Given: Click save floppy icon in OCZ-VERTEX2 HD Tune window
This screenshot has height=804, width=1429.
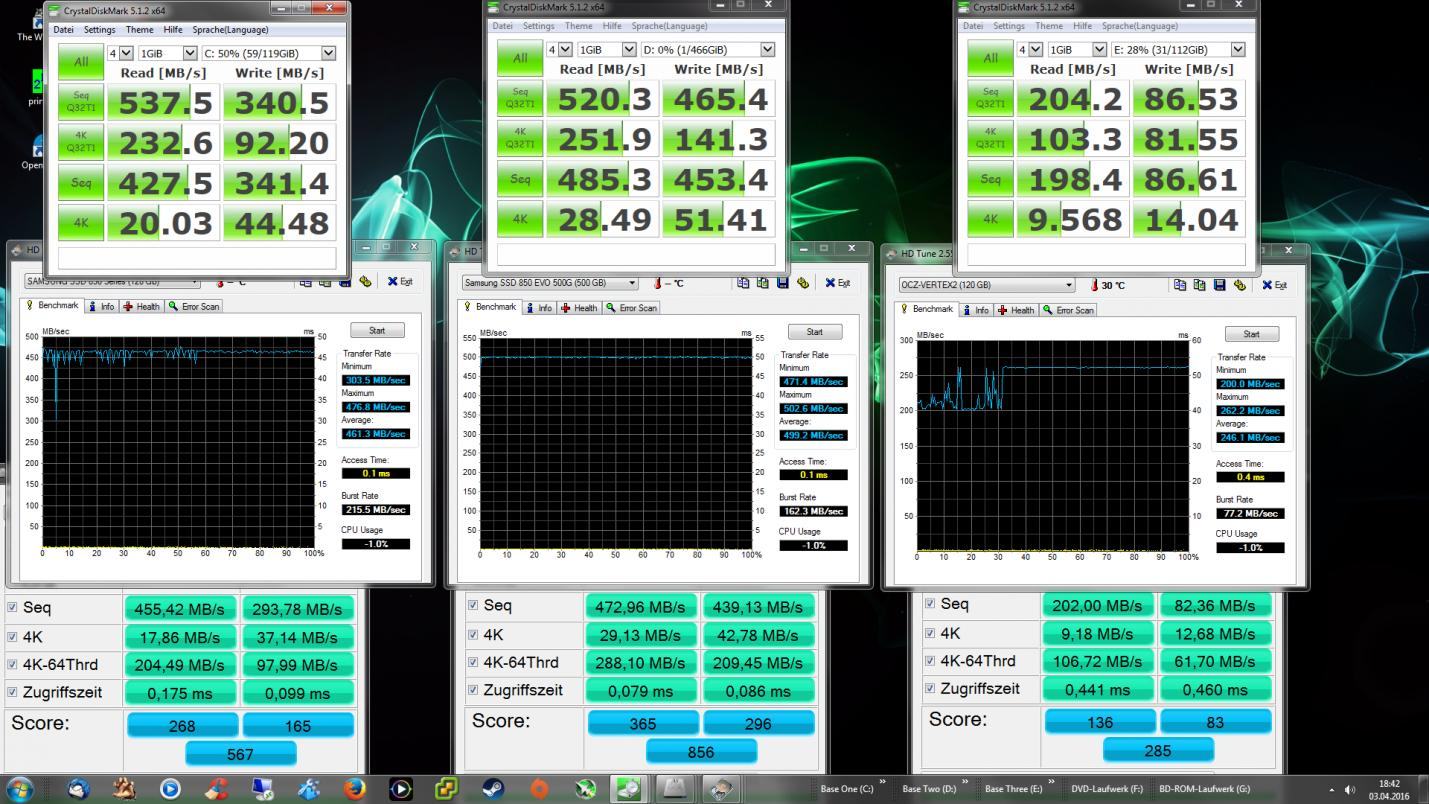Looking at the screenshot, I should click(x=1220, y=285).
